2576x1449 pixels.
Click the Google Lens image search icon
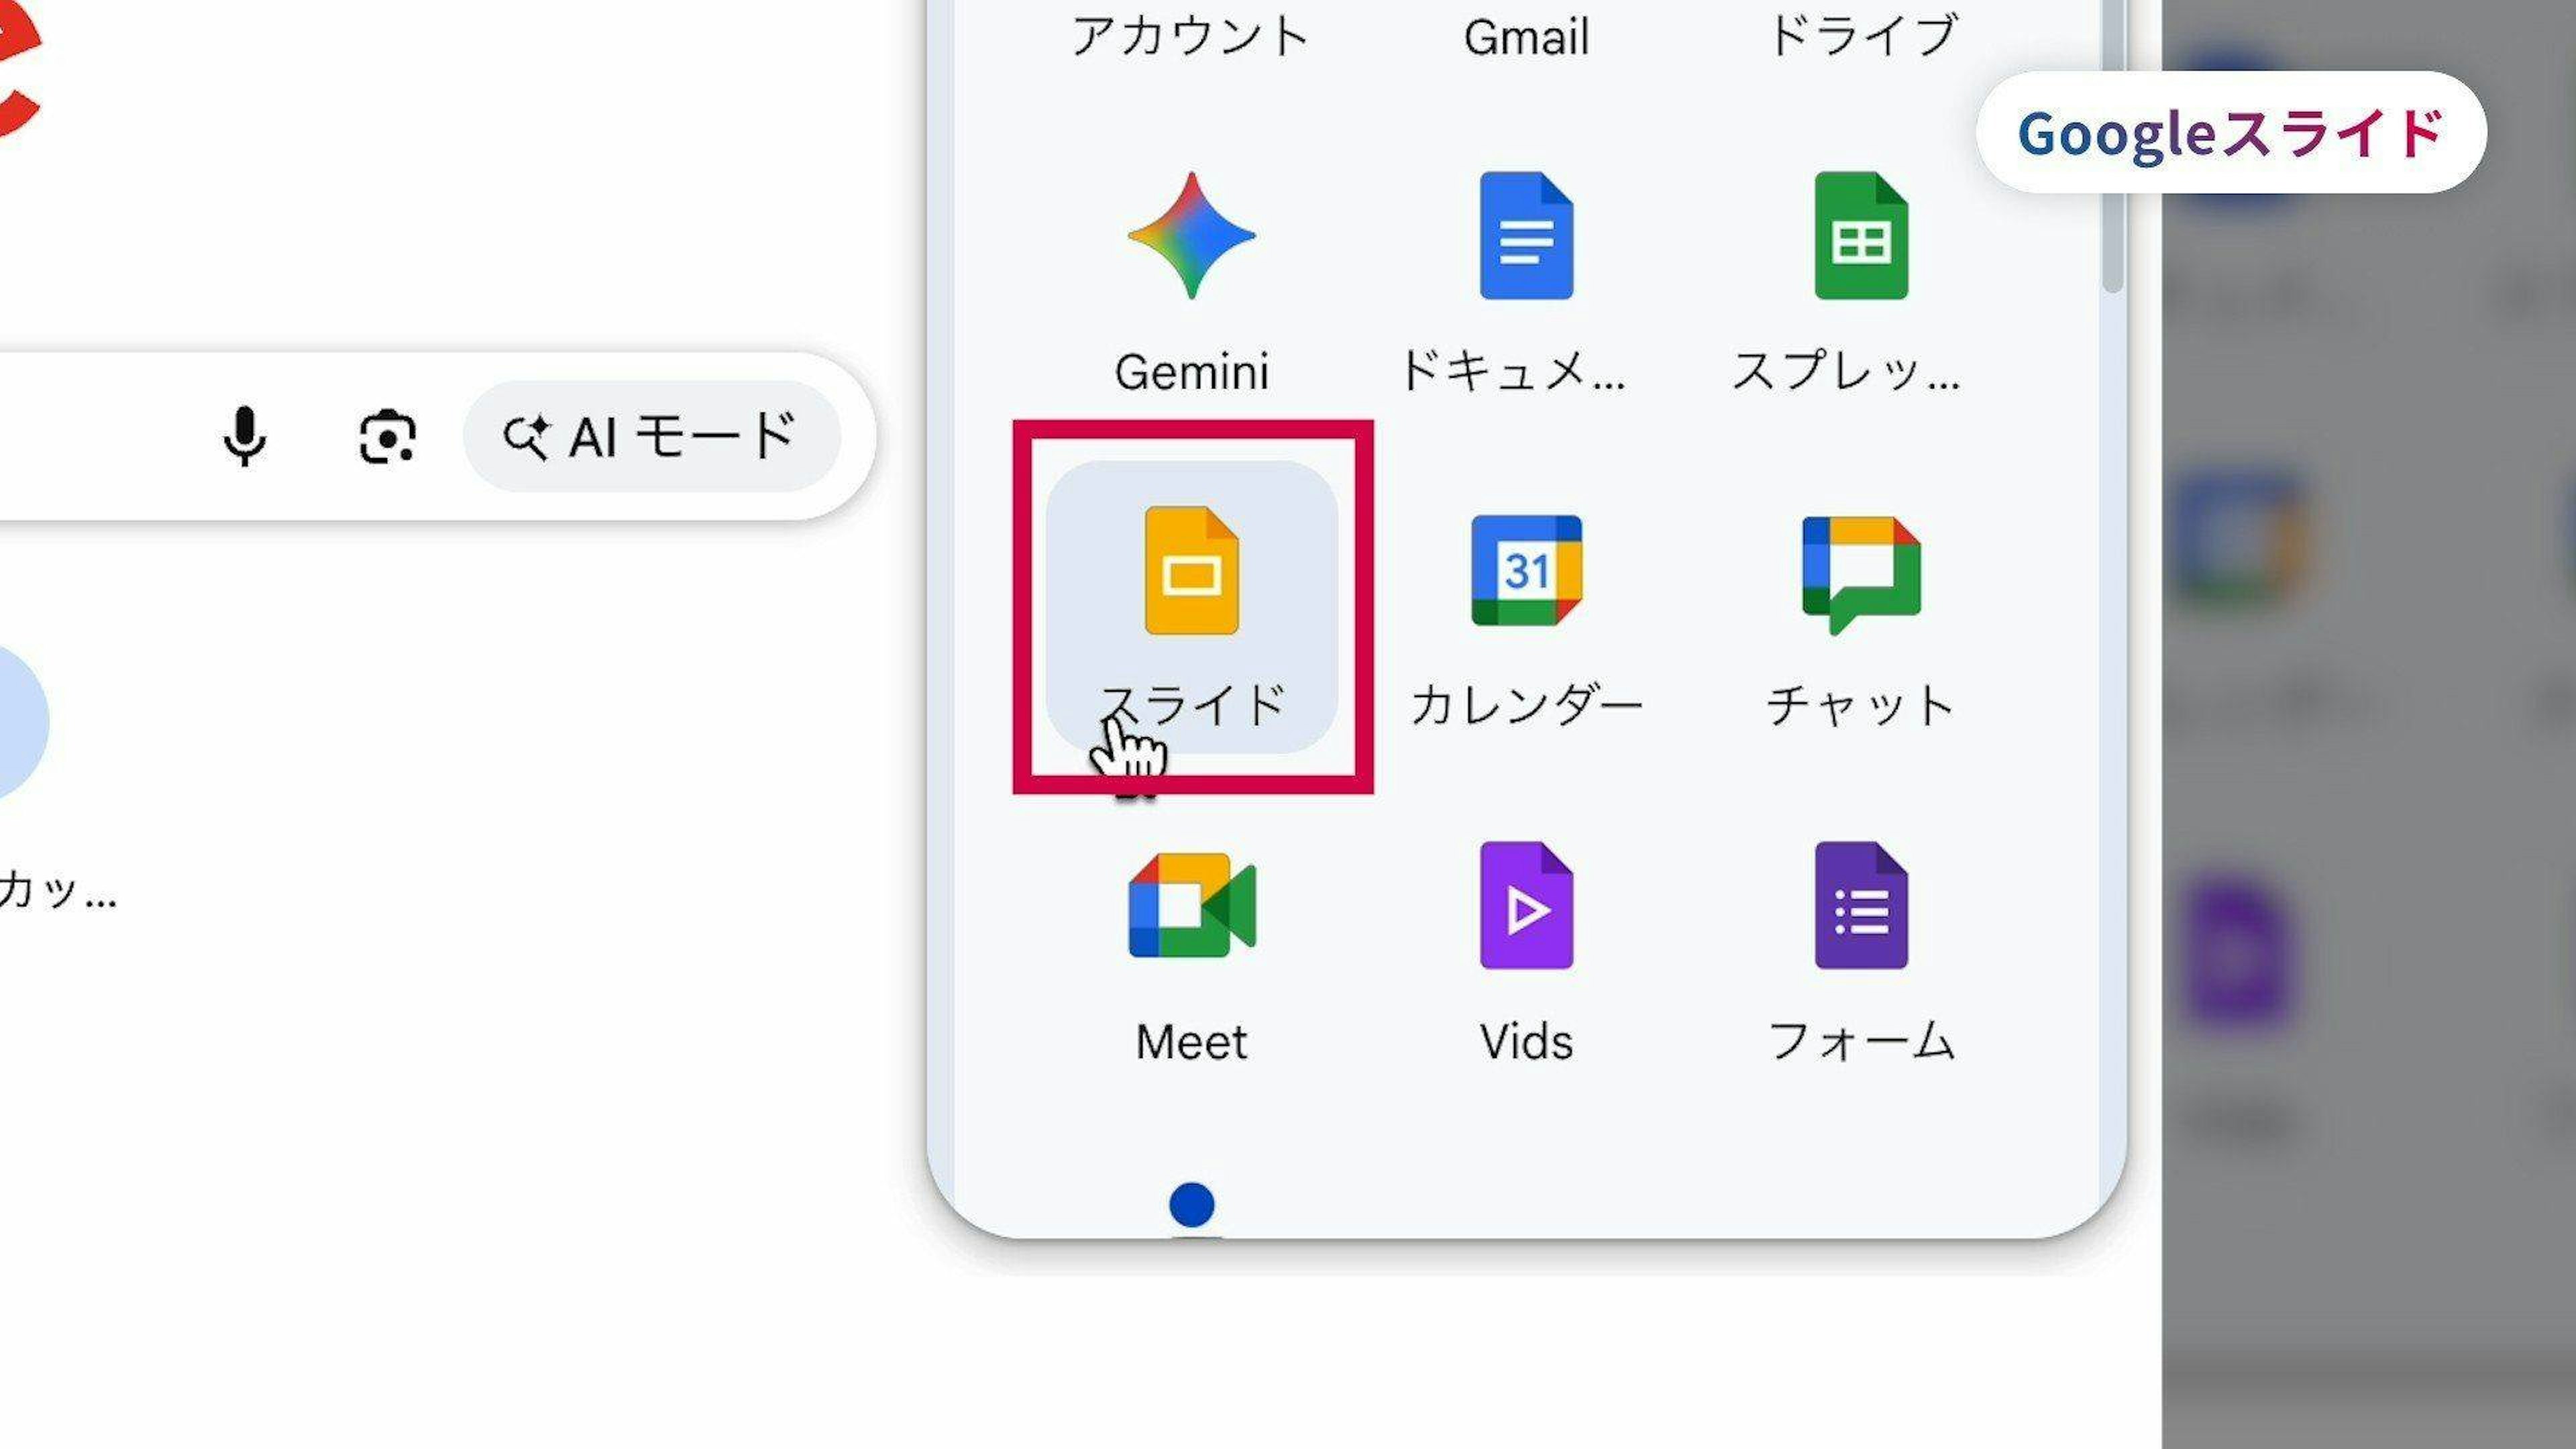[387, 436]
